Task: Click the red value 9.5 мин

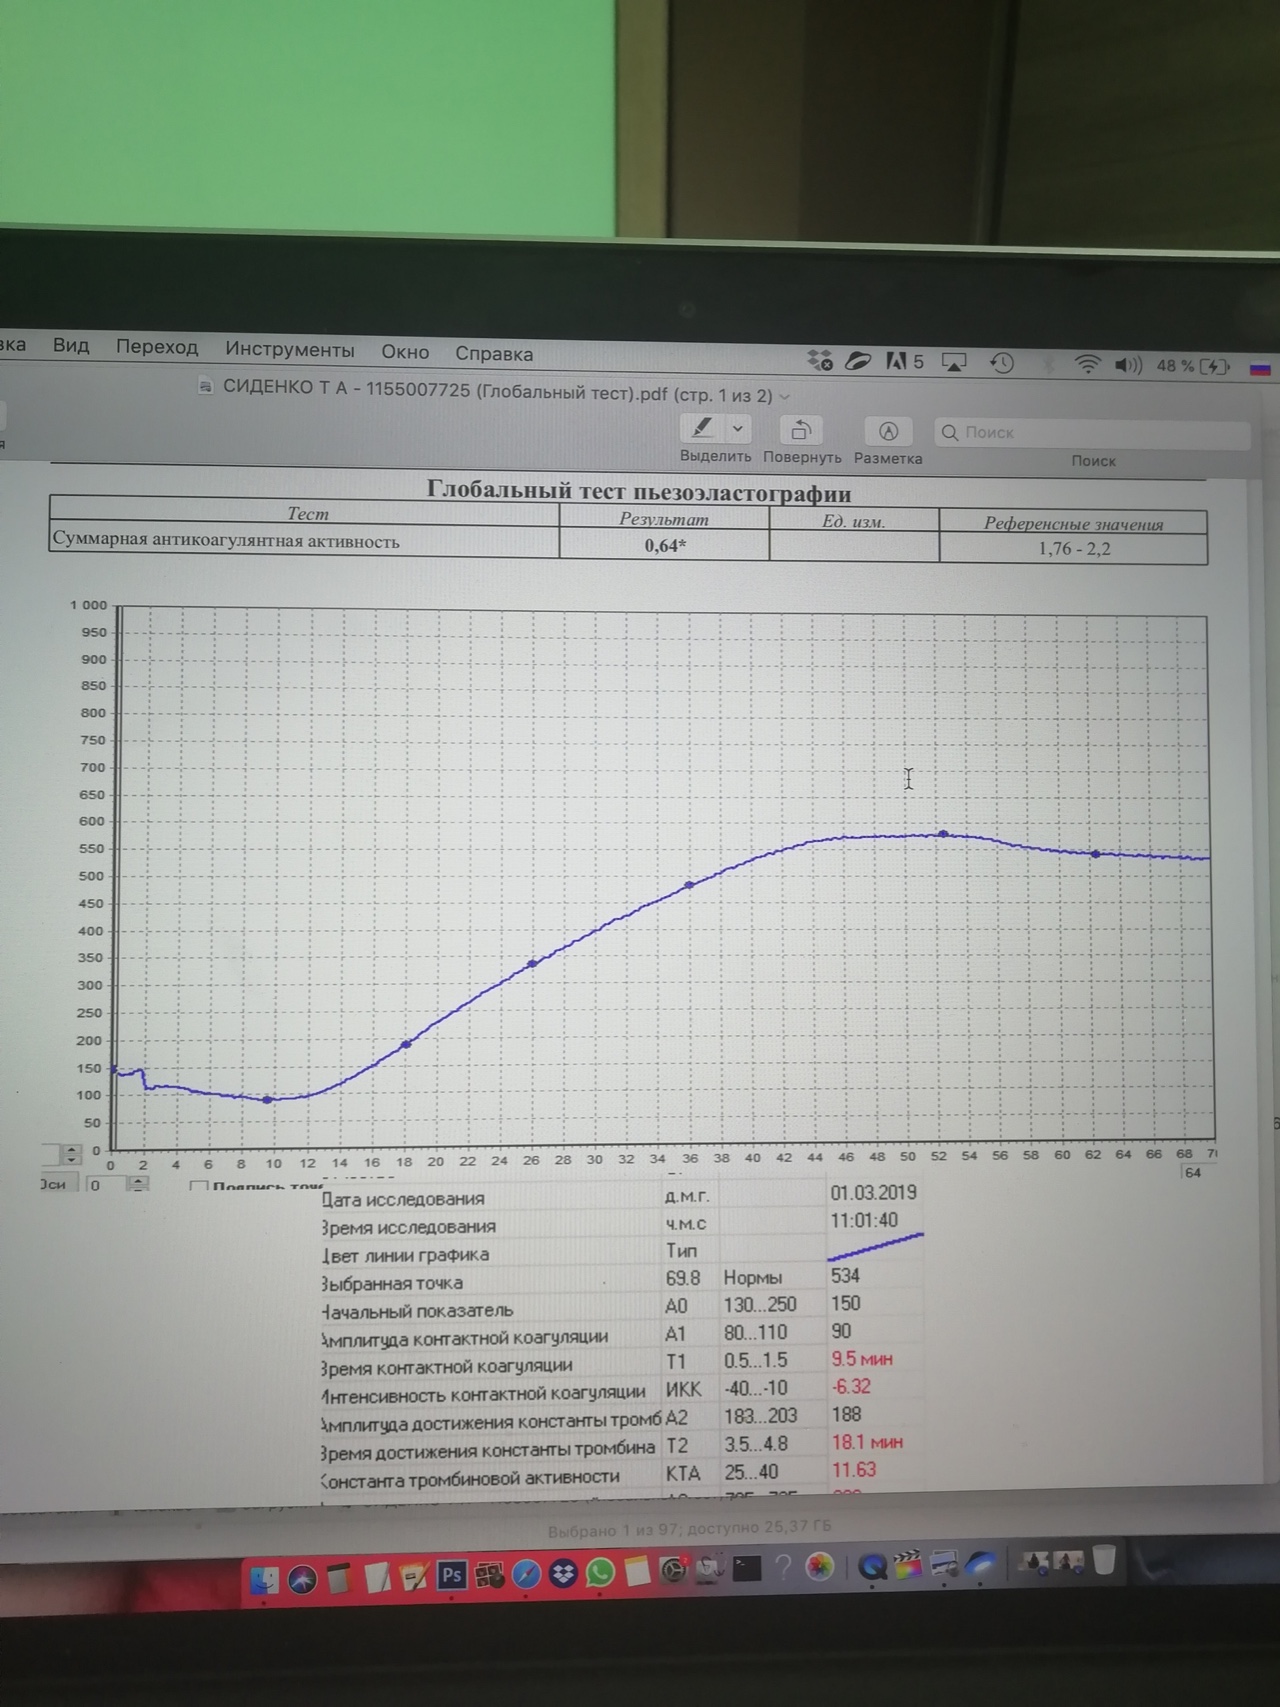Action: click(862, 1359)
